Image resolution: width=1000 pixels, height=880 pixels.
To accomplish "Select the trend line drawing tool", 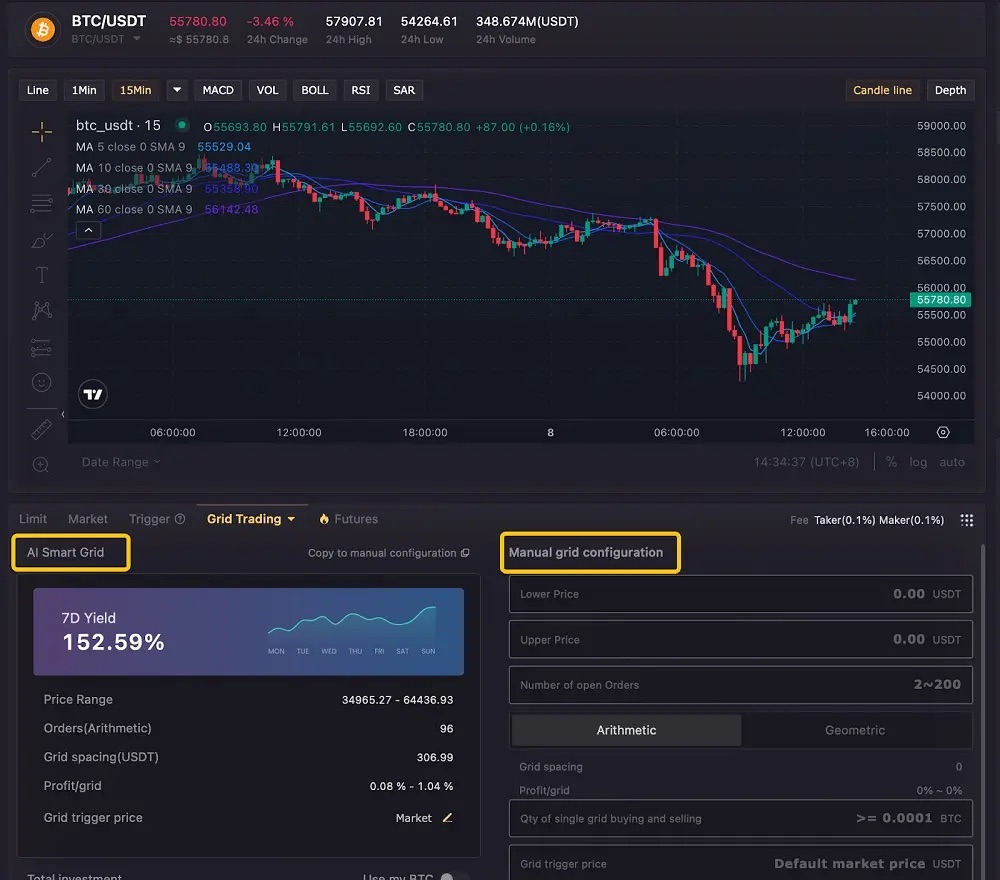I will pos(41,168).
